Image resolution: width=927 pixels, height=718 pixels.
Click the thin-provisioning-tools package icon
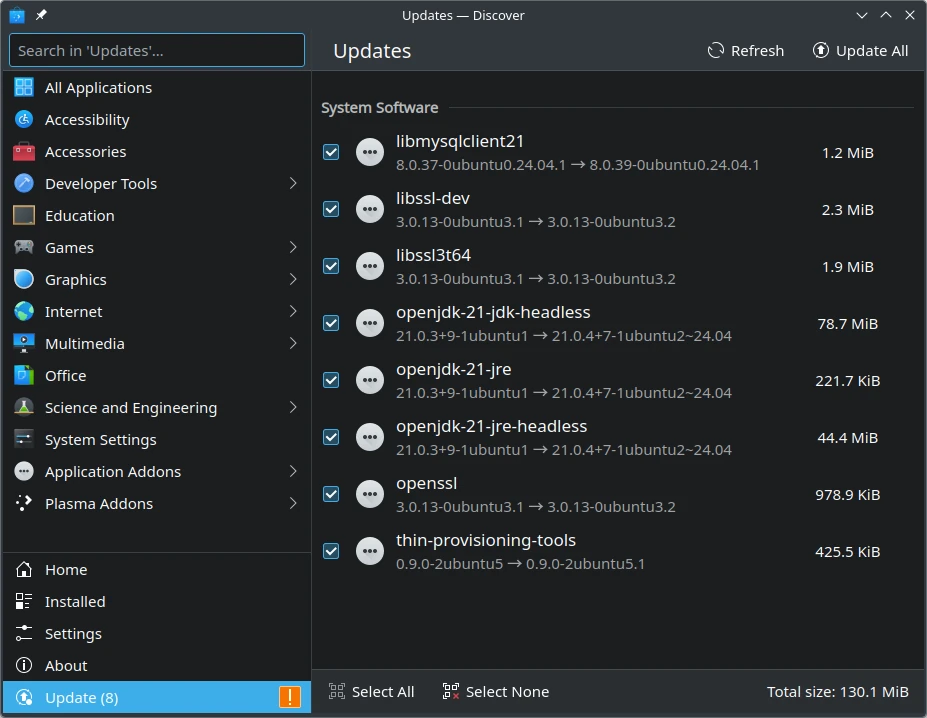click(x=370, y=551)
